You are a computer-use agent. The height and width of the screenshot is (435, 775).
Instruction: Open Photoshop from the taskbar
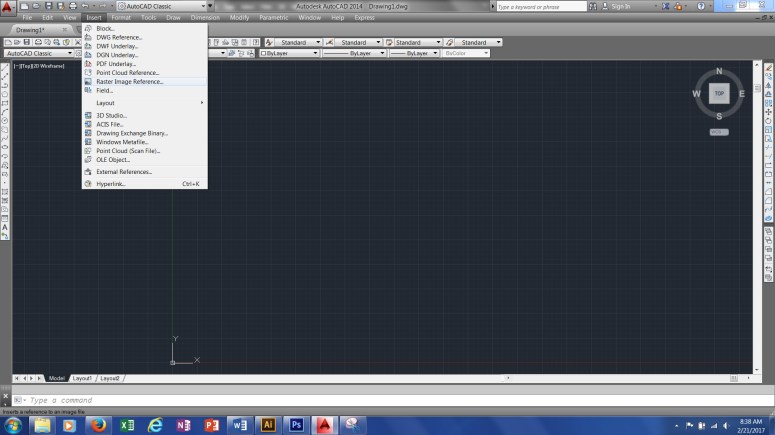[296, 424]
